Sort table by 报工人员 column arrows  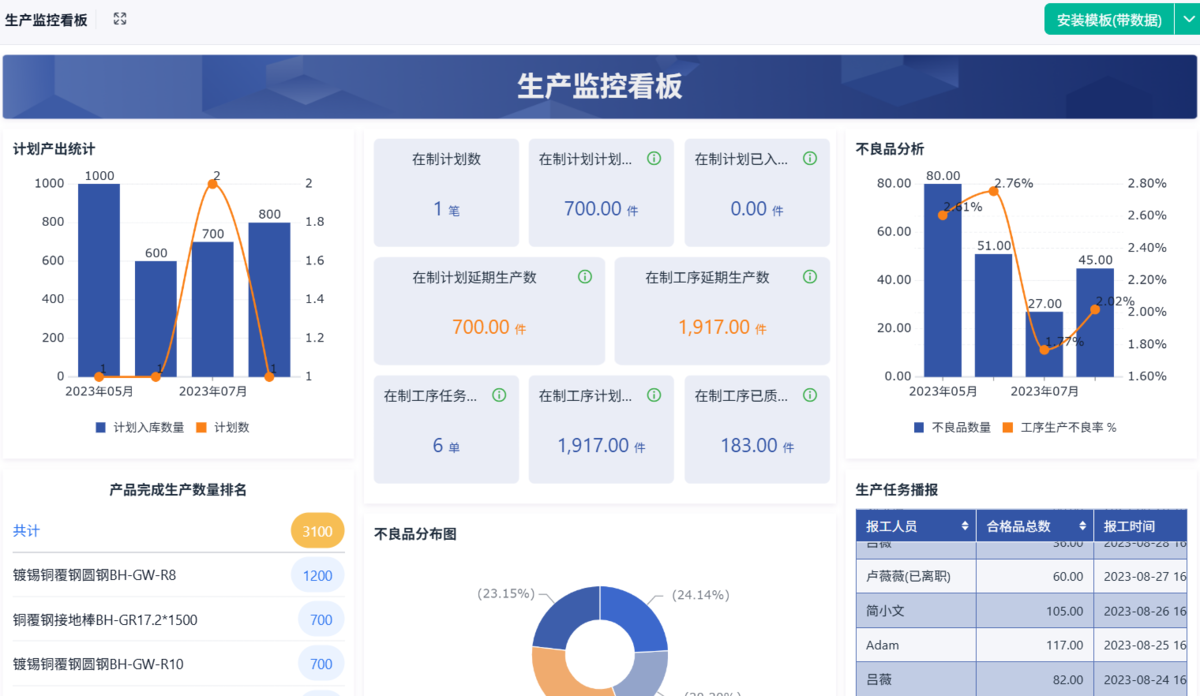[965, 526]
